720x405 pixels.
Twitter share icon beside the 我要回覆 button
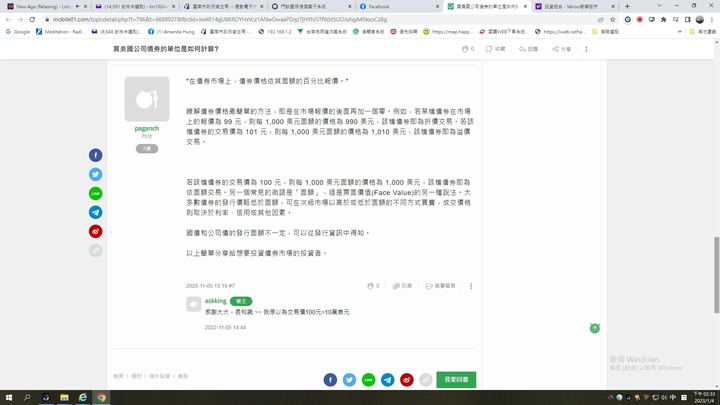point(349,380)
